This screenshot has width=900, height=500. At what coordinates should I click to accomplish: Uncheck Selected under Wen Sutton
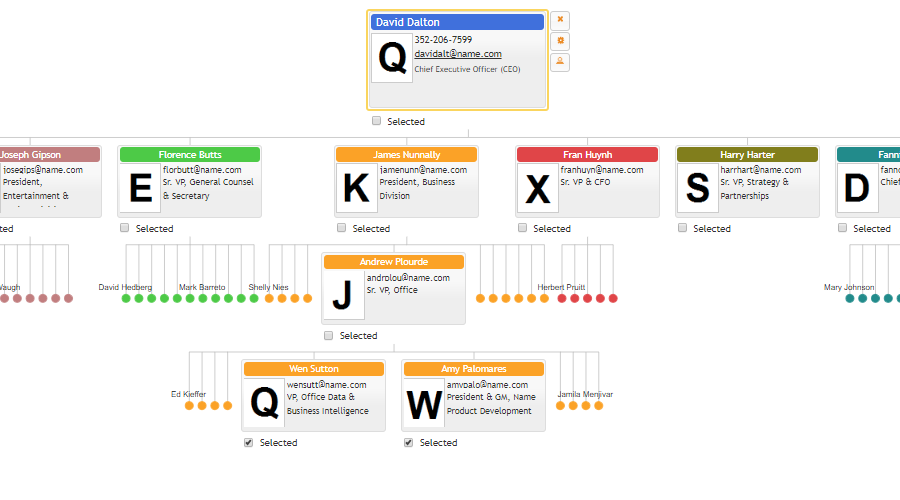[x=249, y=443]
